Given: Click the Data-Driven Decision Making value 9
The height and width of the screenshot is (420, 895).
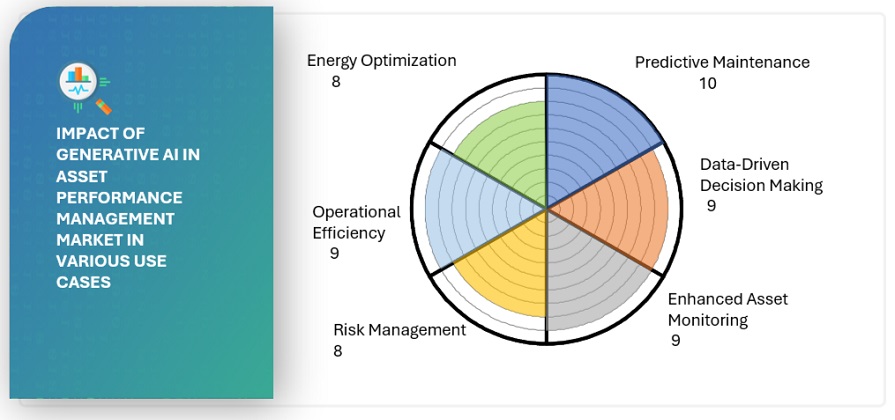Looking at the screenshot, I should [710, 206].
